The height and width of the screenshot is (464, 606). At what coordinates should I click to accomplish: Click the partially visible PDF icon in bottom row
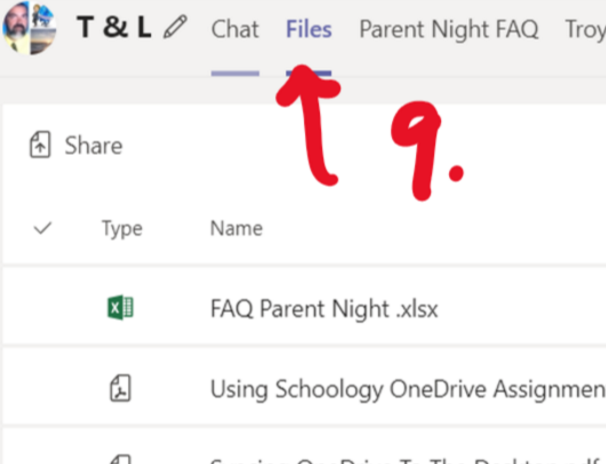pyautogui.click(x=120, y=459)
